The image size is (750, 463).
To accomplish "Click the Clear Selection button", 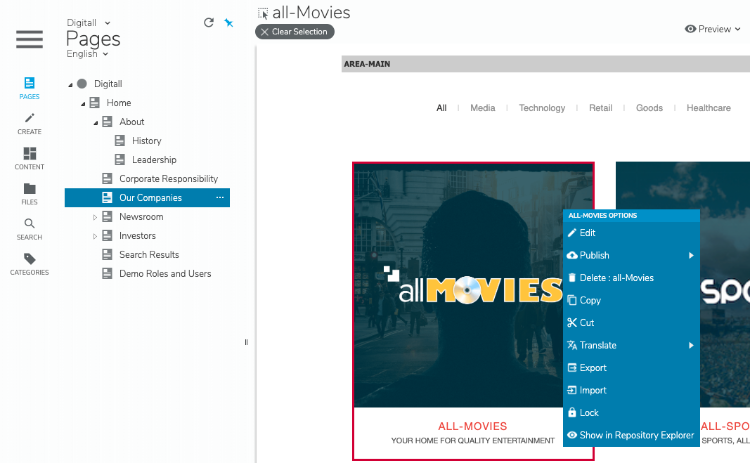I will (295, 32).
